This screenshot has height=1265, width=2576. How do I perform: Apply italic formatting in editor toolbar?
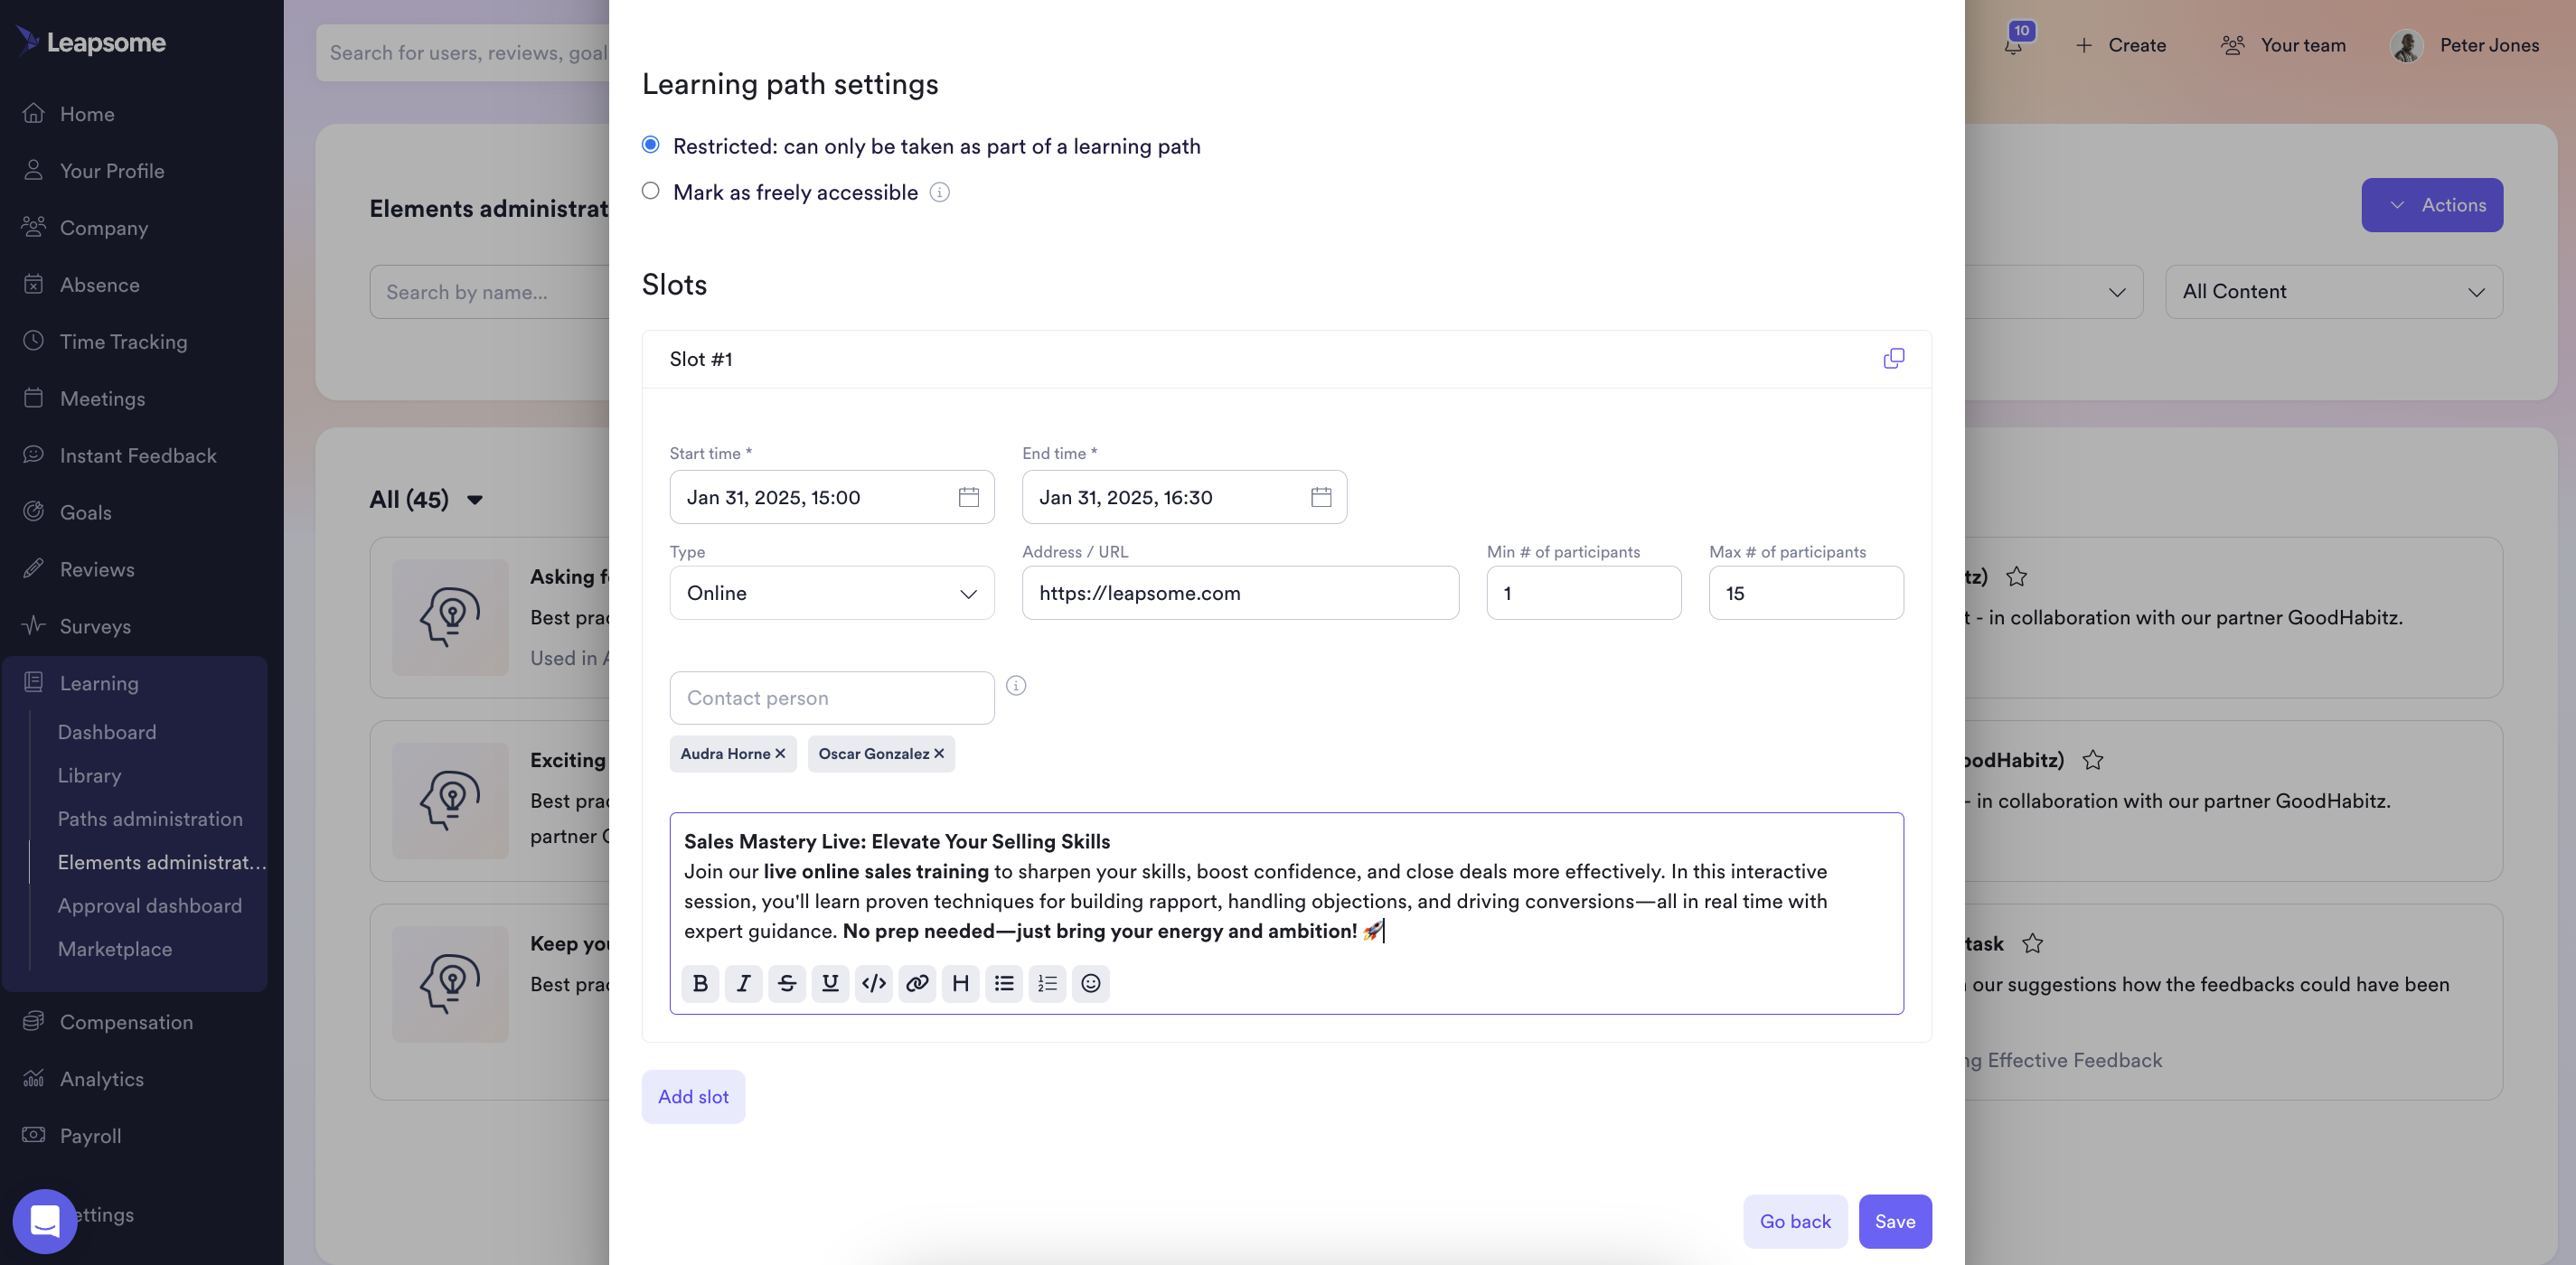[x=743, y=983]
